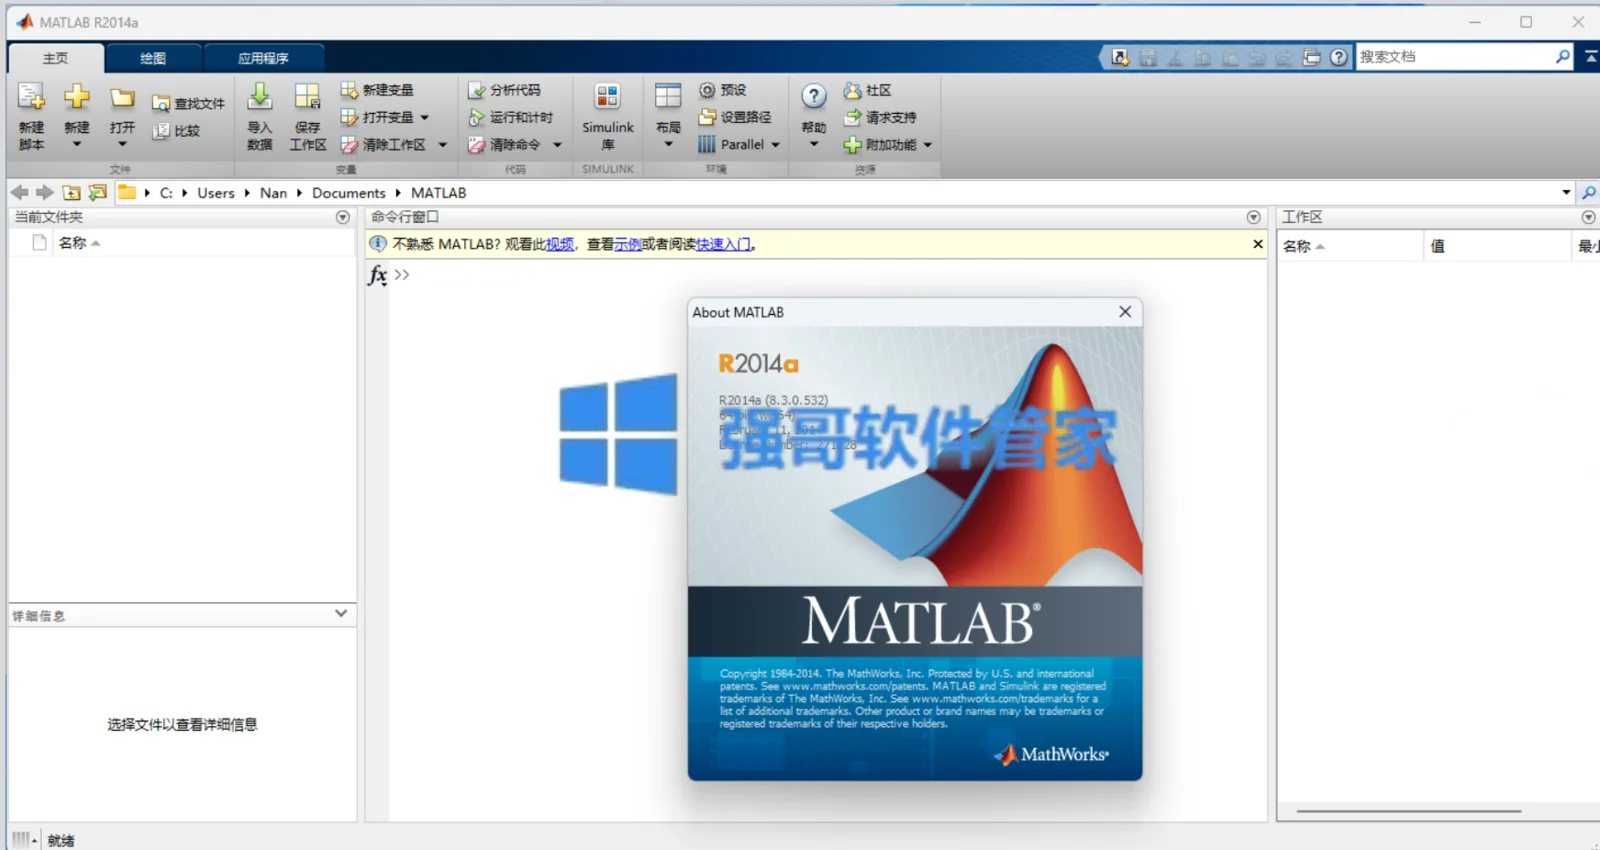Search the current folder with address bar magnifier
This screenshot has width=1600, height=850.
coord(1589,192)
